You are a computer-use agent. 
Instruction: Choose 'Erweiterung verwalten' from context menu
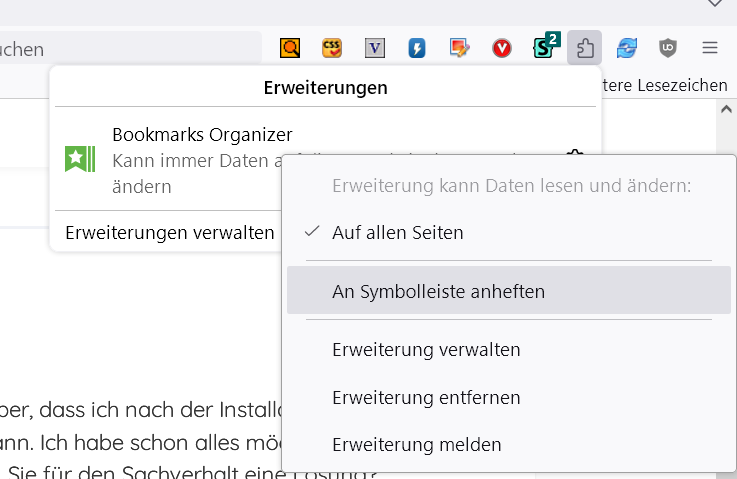click(x=426, y=350)
